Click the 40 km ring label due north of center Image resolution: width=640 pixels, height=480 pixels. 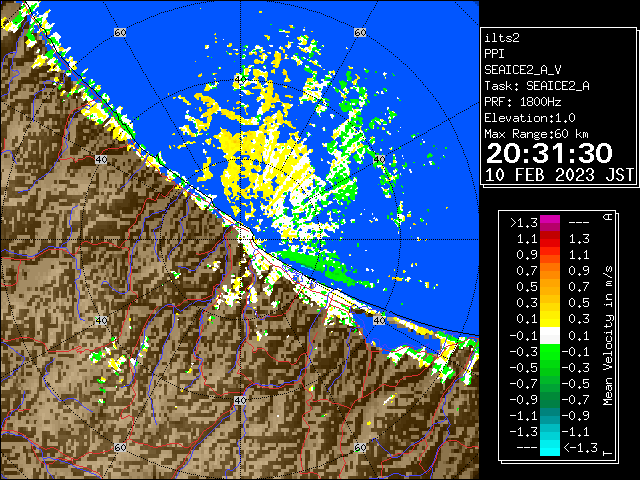pos(240,79)
